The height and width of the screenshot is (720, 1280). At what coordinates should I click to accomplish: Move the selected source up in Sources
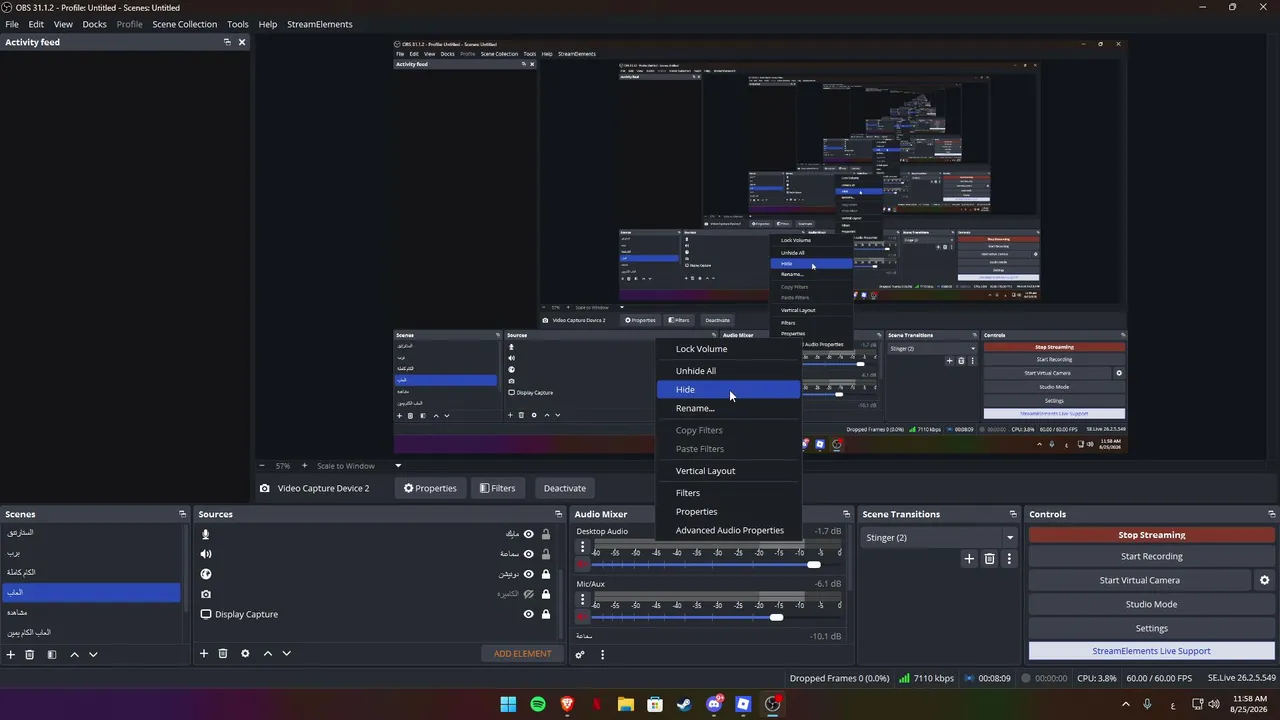tap(267, 653)
